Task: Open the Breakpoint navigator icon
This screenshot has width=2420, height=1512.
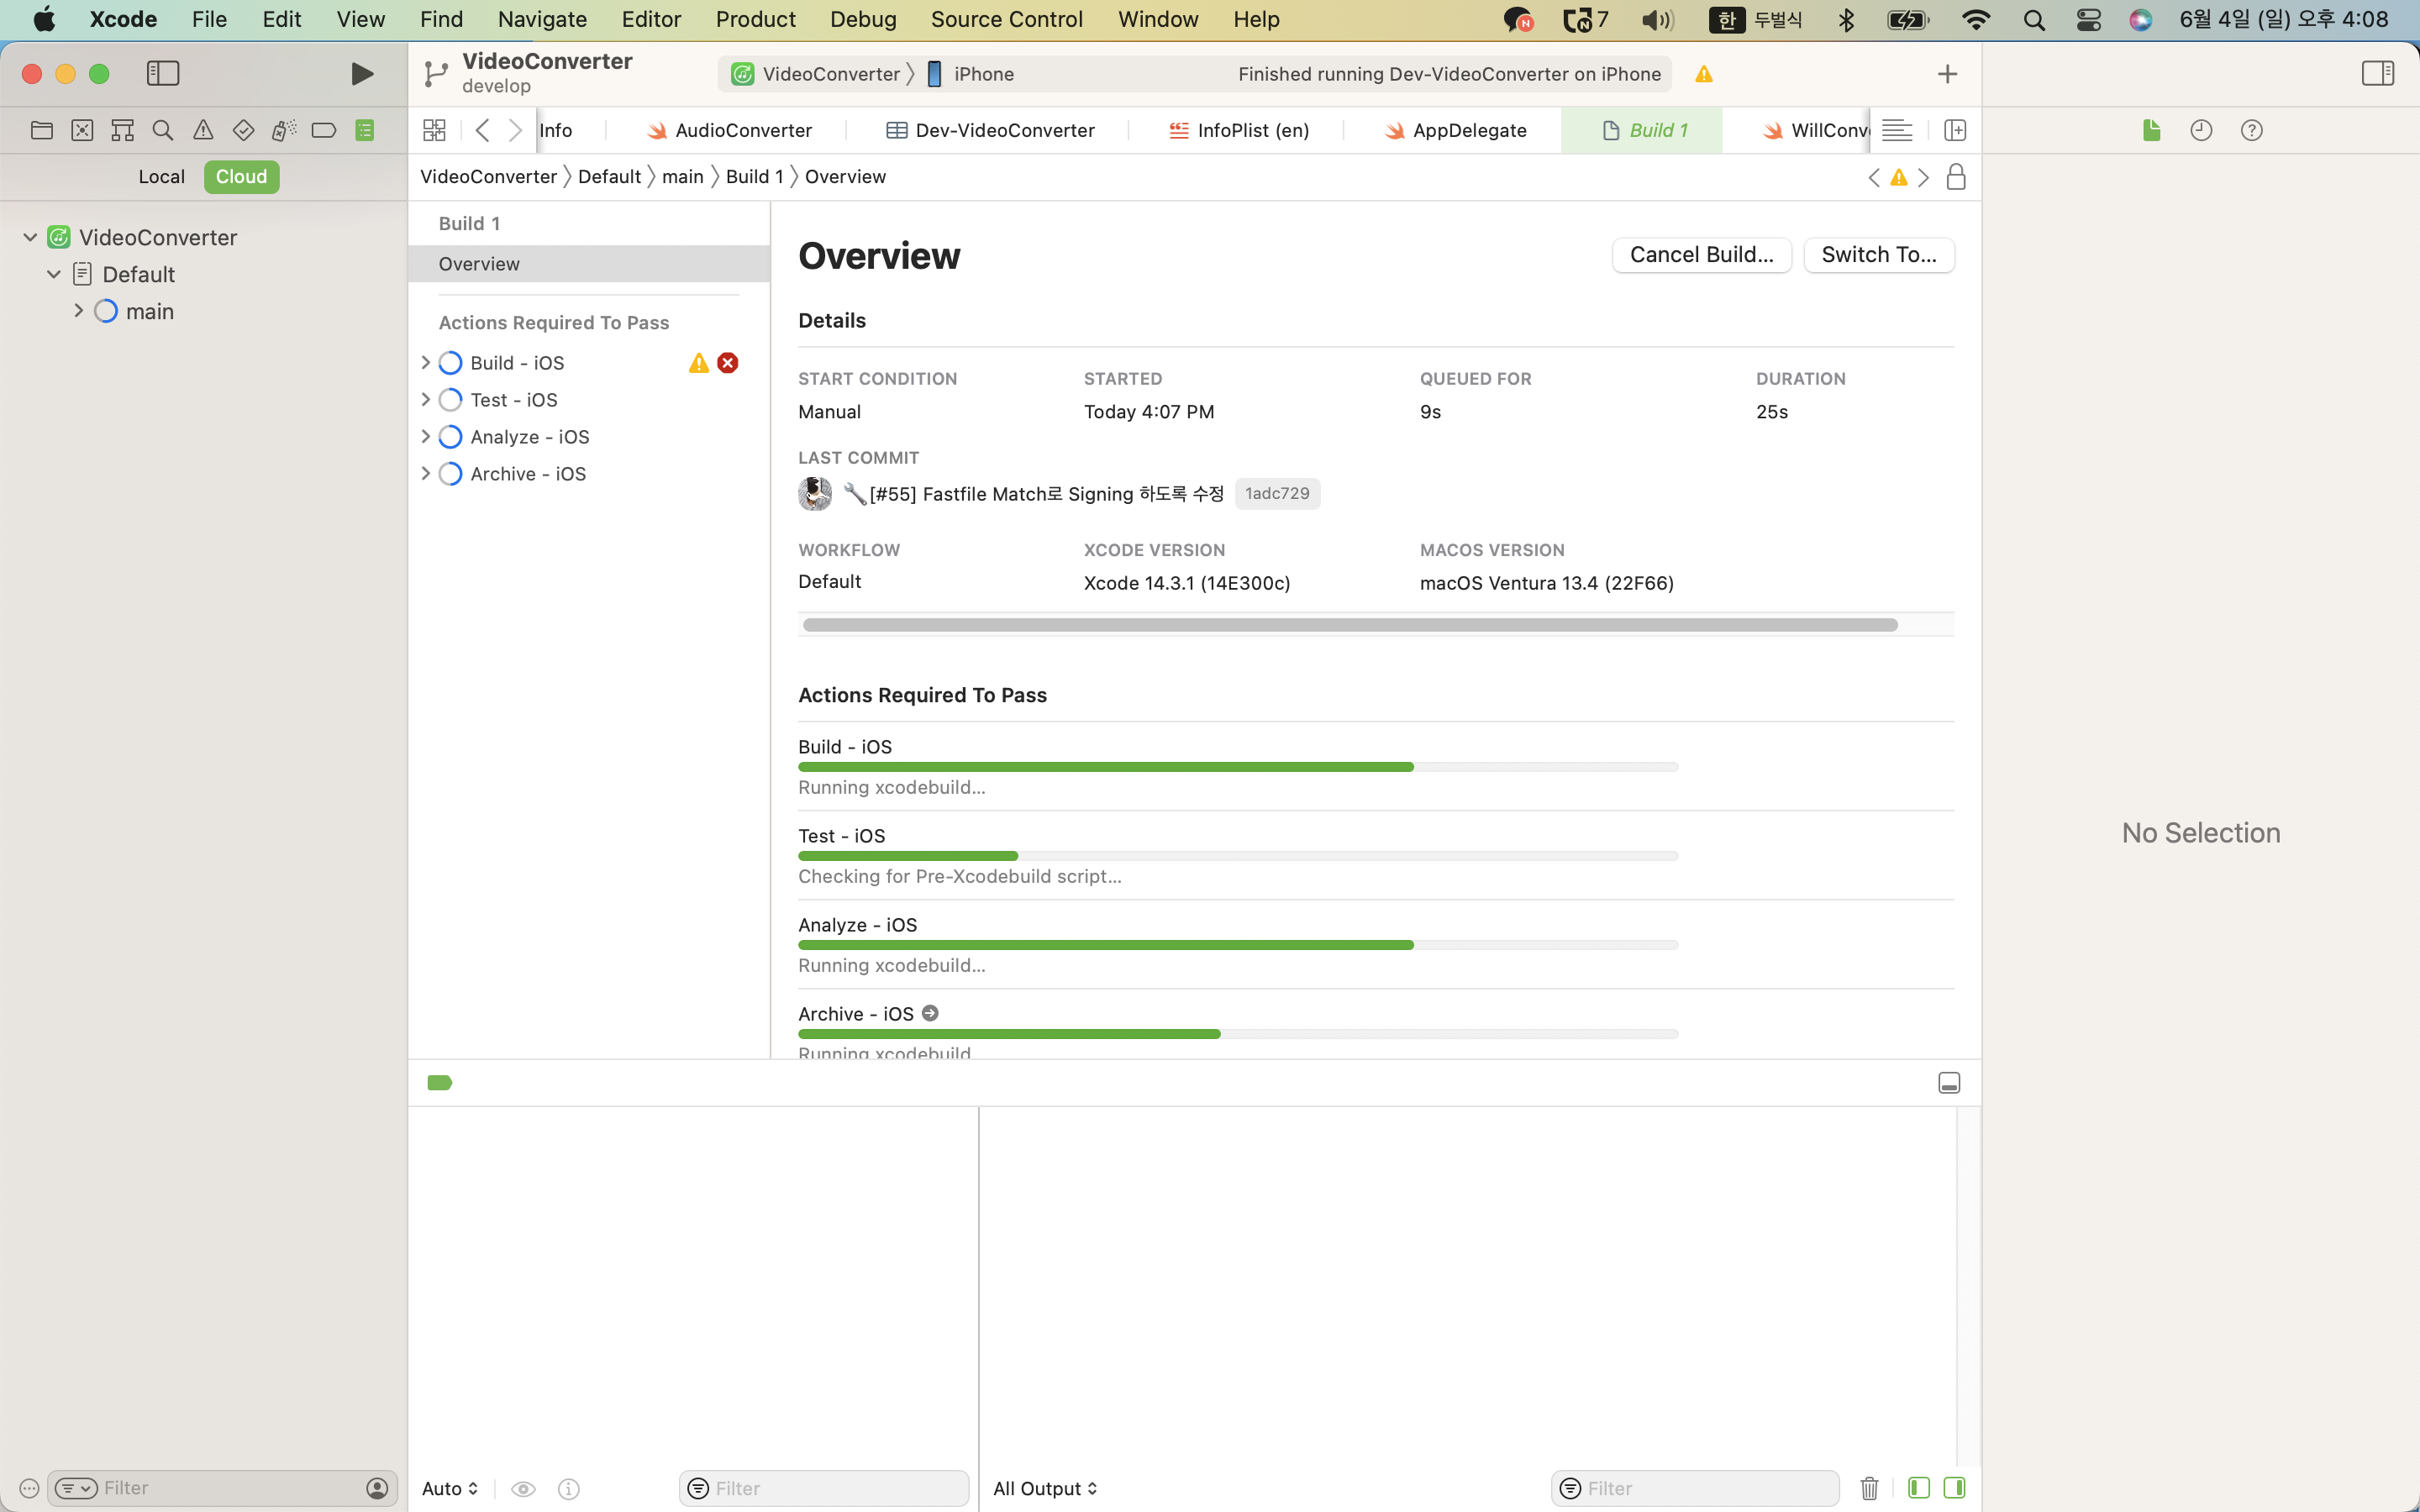Action: click(323, 130)
